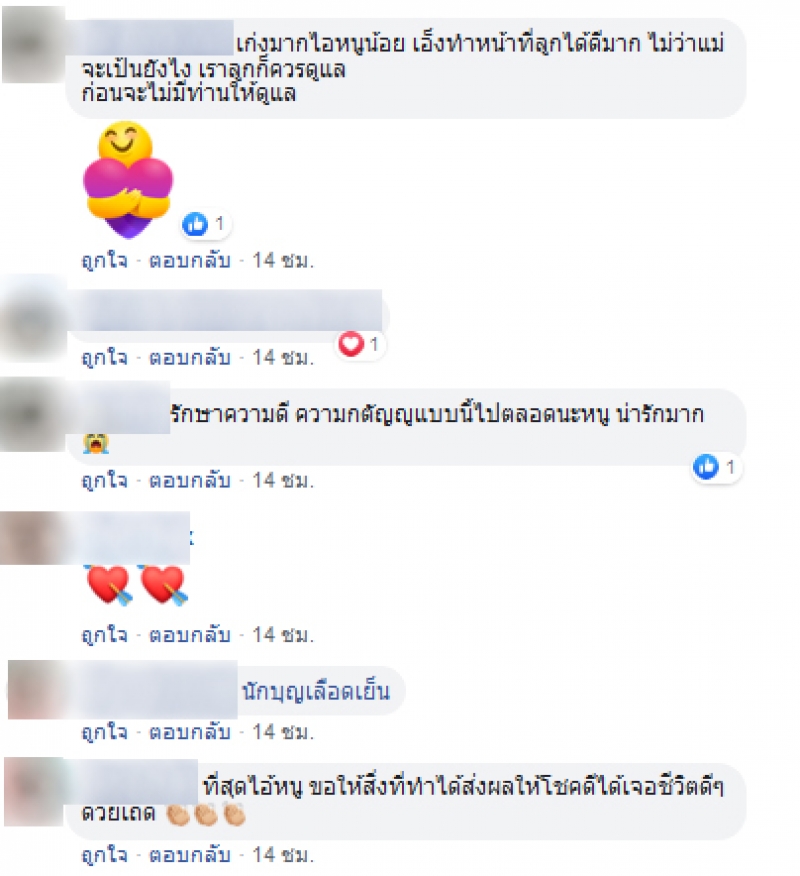Viewport: 800px width, 876px height.
Task: Open the blurred avatar of the last commenter
Action: click(x=35, y=791)
